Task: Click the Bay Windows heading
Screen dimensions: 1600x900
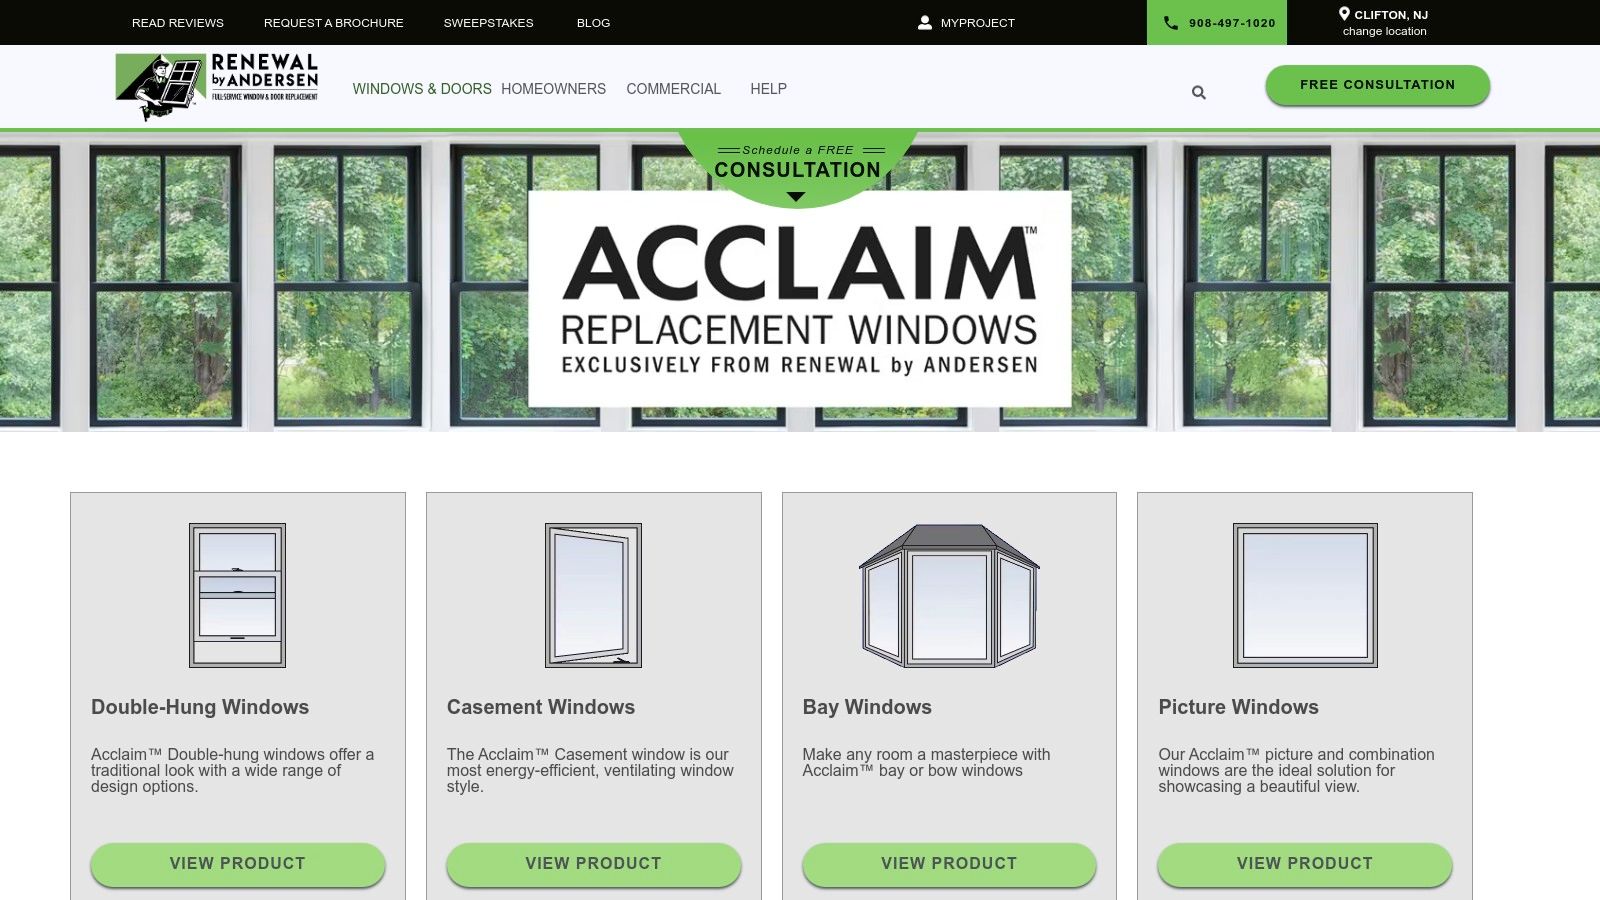Action: (x=867, y=707)
